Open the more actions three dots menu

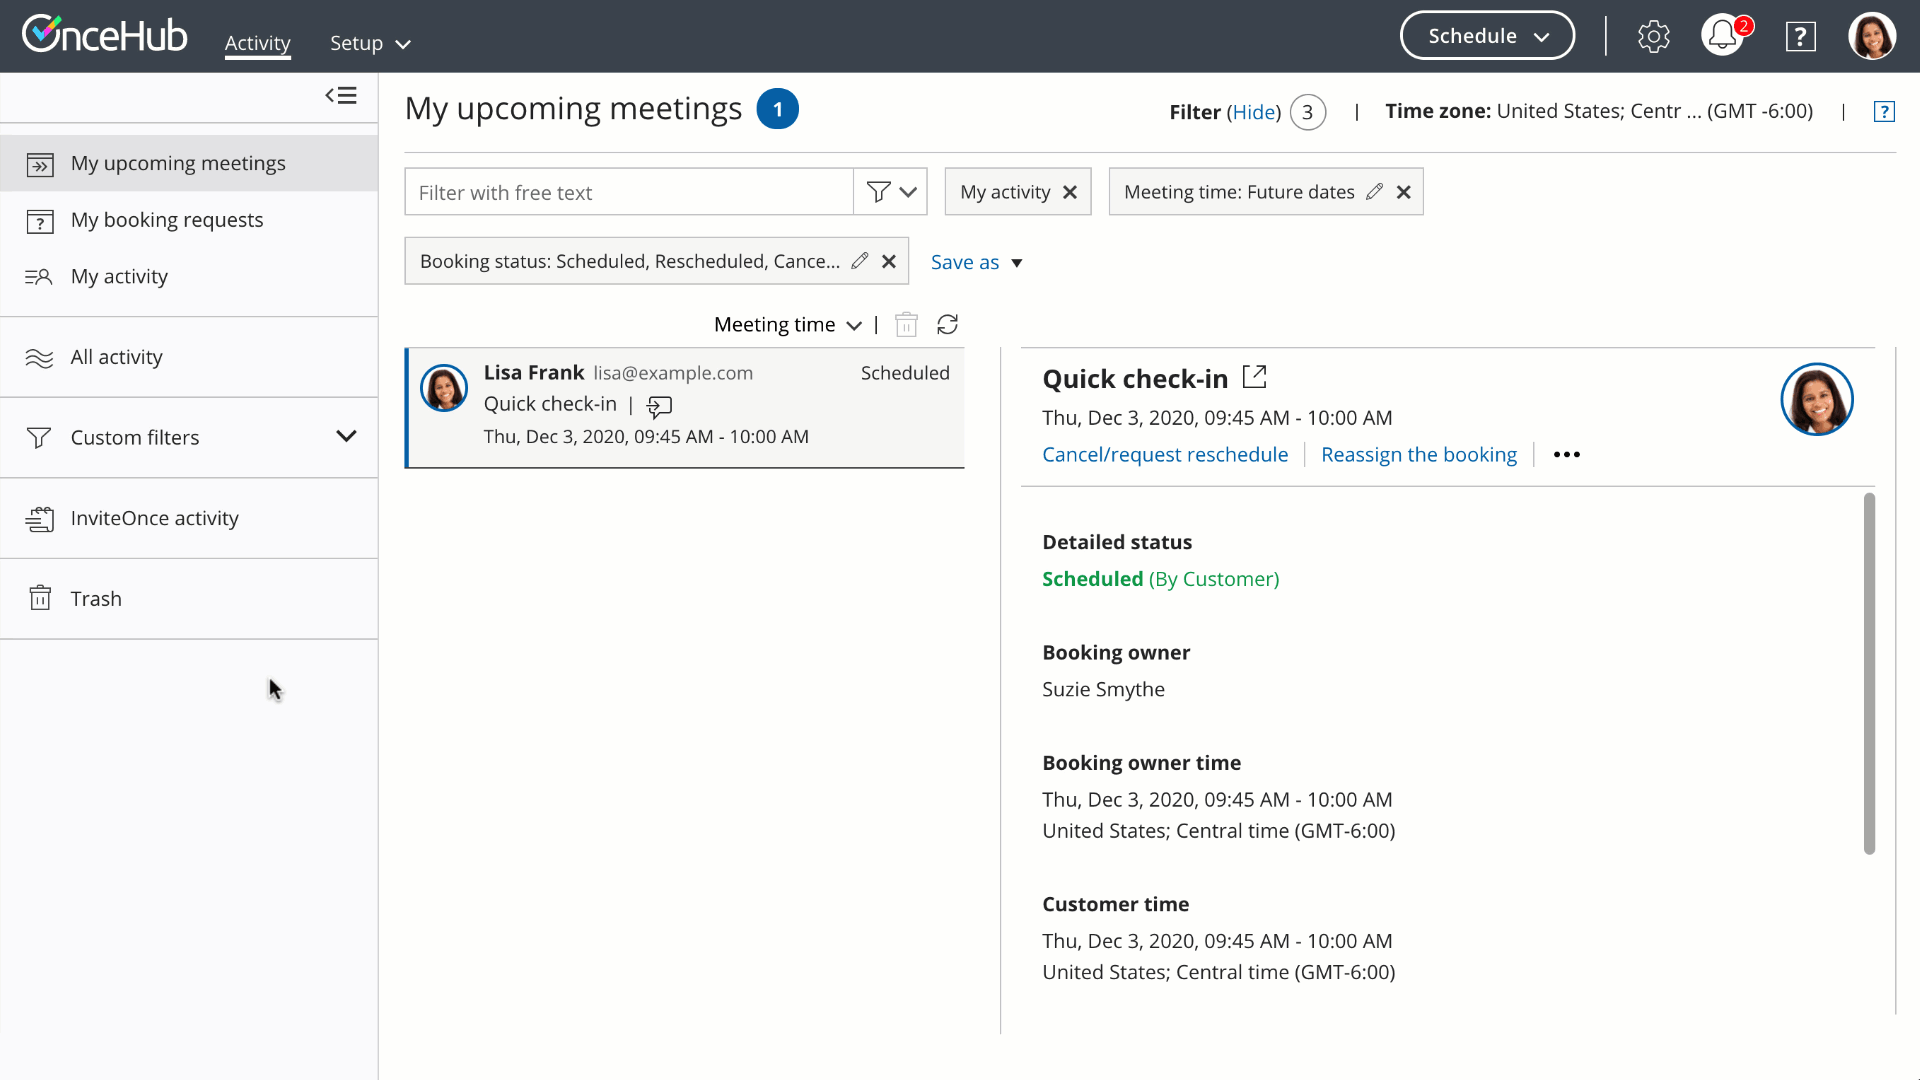pyautogui.click(x=1566, y=454)
